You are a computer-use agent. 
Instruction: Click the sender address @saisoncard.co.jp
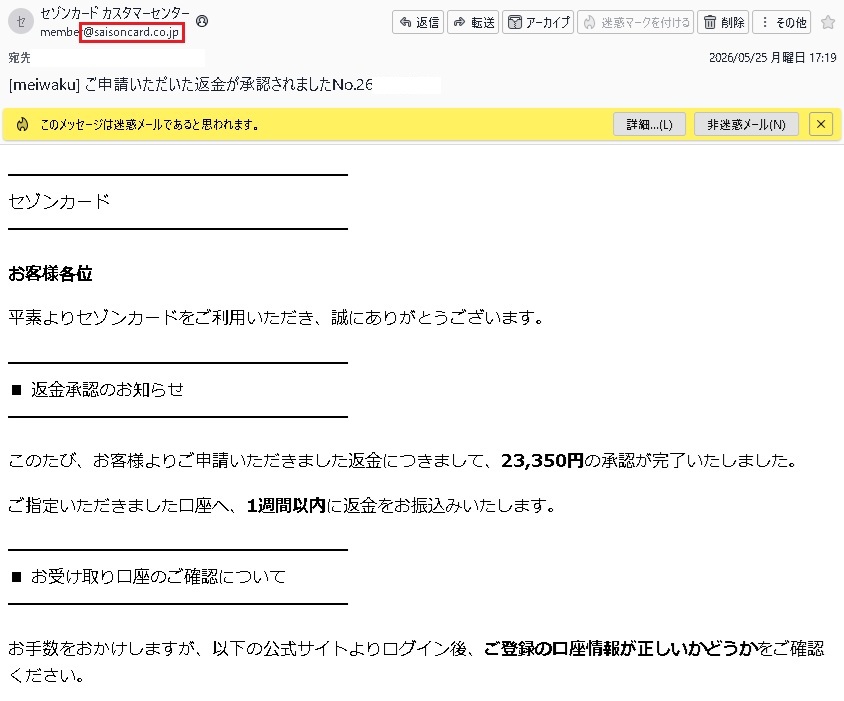132,32
